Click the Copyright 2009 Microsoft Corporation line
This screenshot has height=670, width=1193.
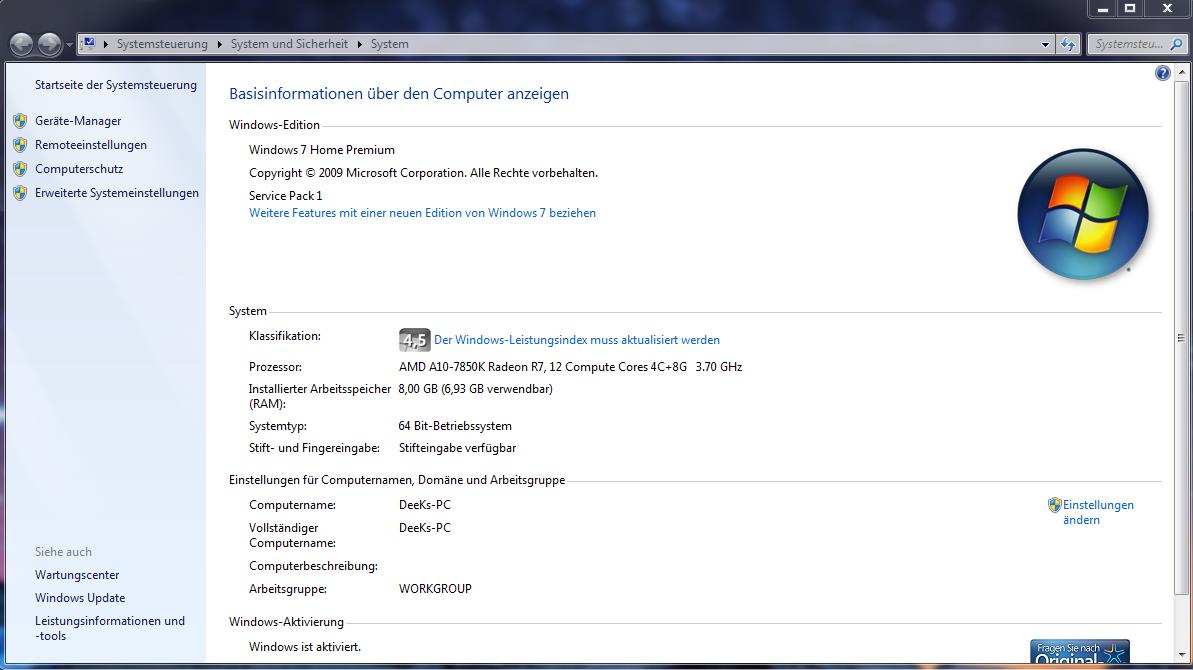point(423,173)
